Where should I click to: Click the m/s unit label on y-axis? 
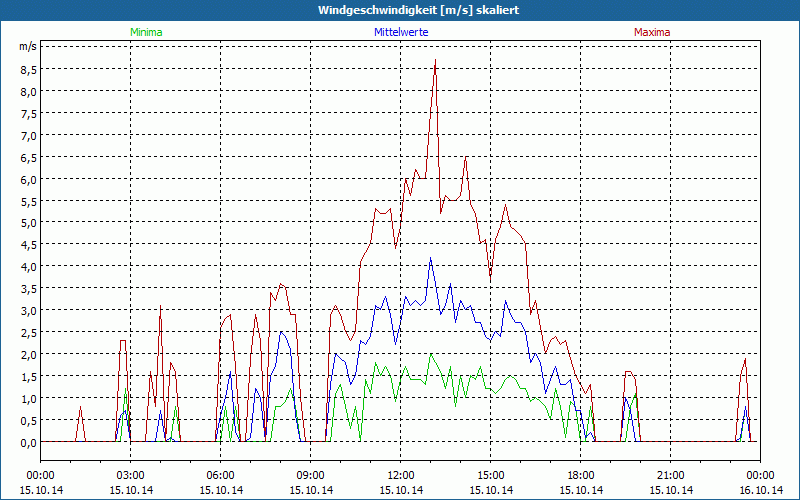(x=28, y=46)
